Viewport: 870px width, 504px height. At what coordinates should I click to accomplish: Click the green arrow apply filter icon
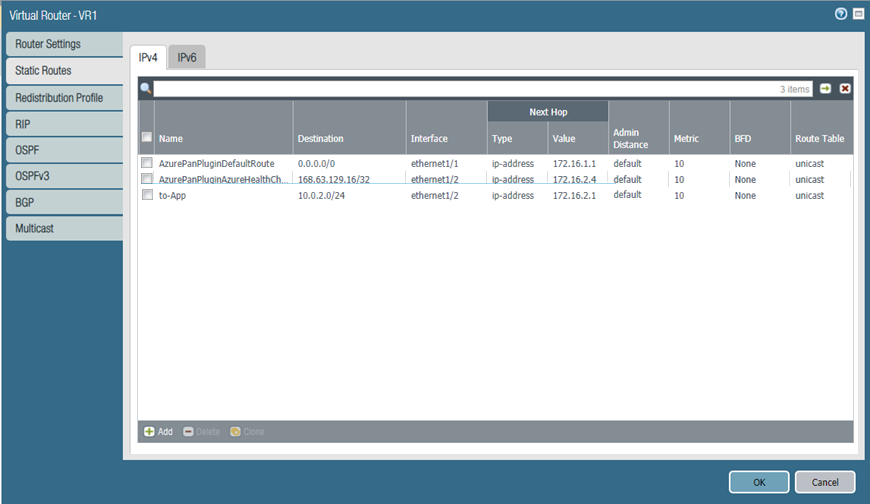pyautogui.click(x=826, y=89)
